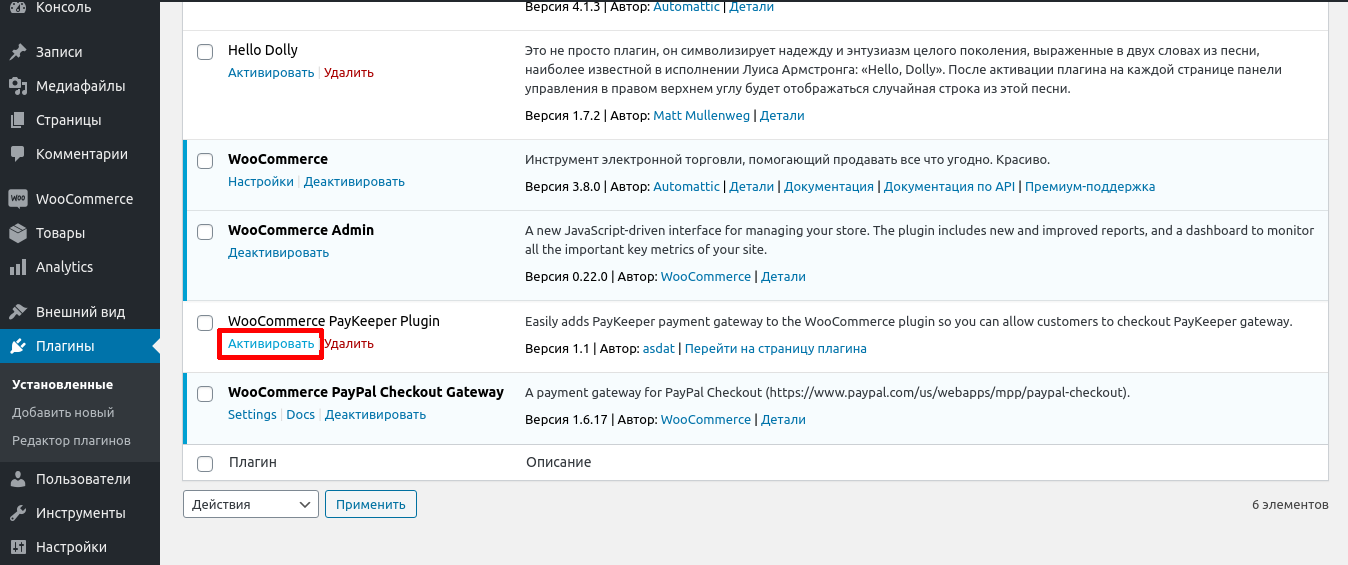Image resolution: width=1348 pixels, height=565 pixels.
Task: Click the WooCommerce logo icon in sidebar
Action: pyautogui.click(x=18, y=199)
